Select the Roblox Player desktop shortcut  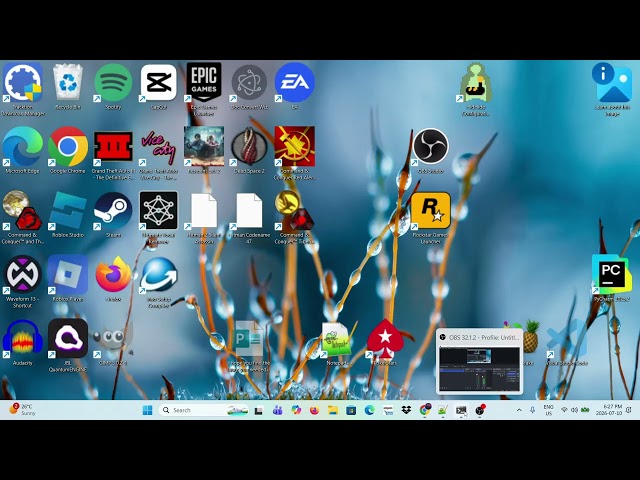[x=68, y=276]
